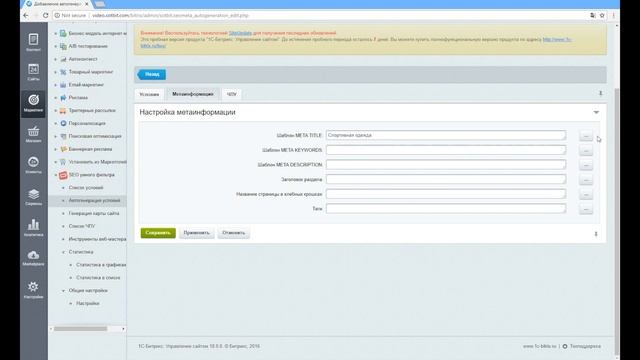Click the blue Назад button
This screenshot has width=640, height=360.
pos(151,74)
